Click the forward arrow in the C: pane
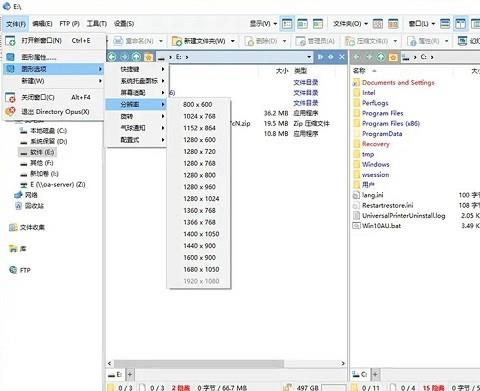Screen dimensions: 480x391 coord(369,57)
